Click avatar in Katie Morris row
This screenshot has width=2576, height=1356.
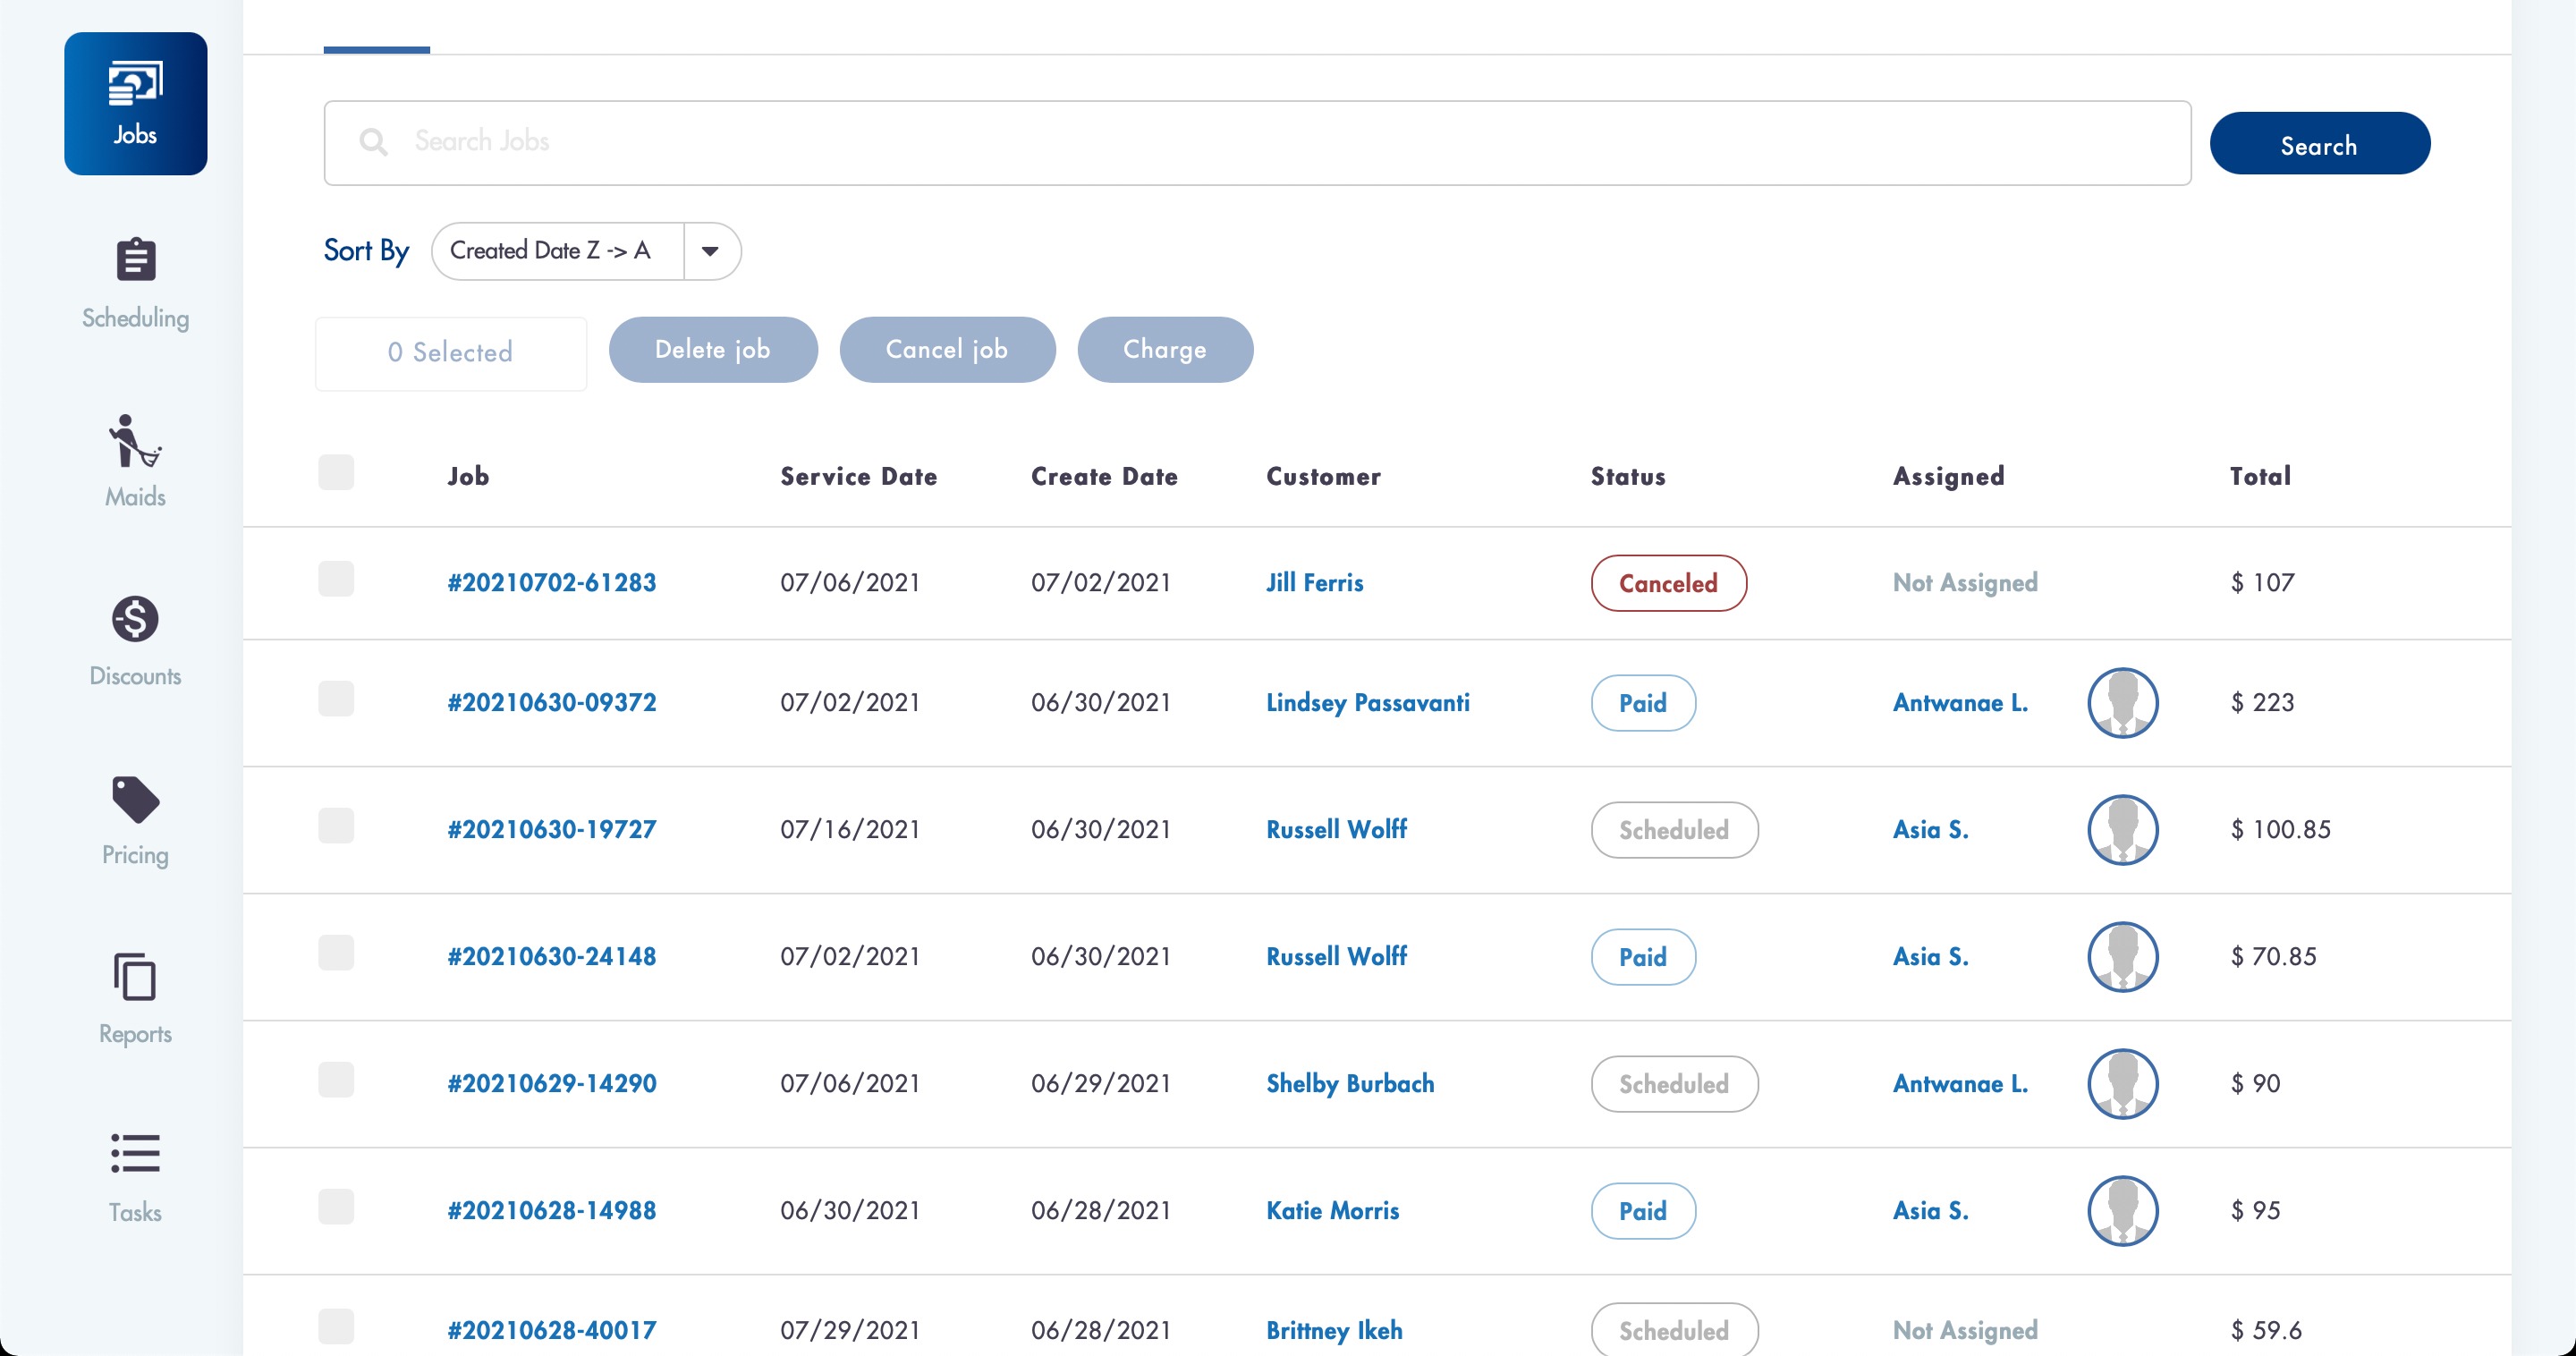(x=2122, y=1210)
